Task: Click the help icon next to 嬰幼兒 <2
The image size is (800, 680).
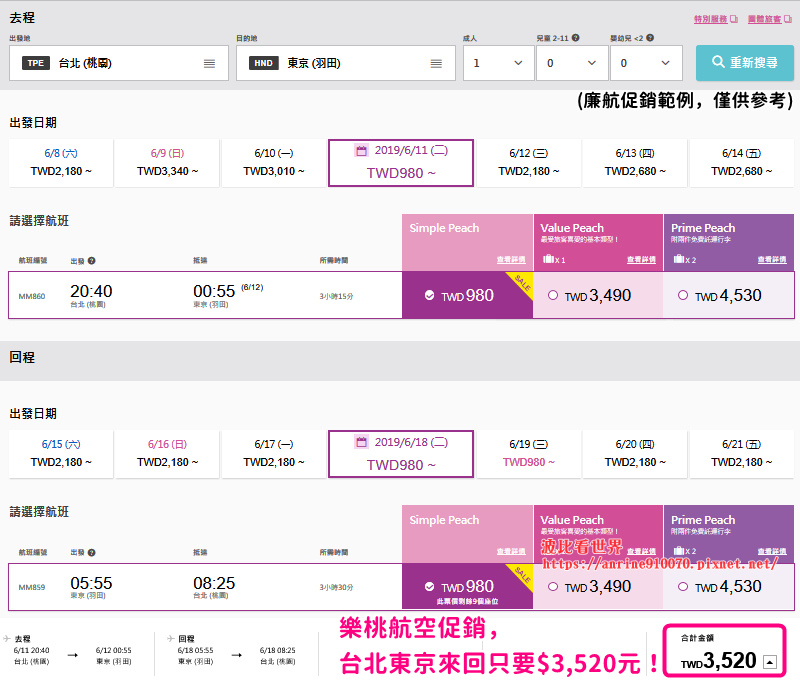Action: click(650, 38)
